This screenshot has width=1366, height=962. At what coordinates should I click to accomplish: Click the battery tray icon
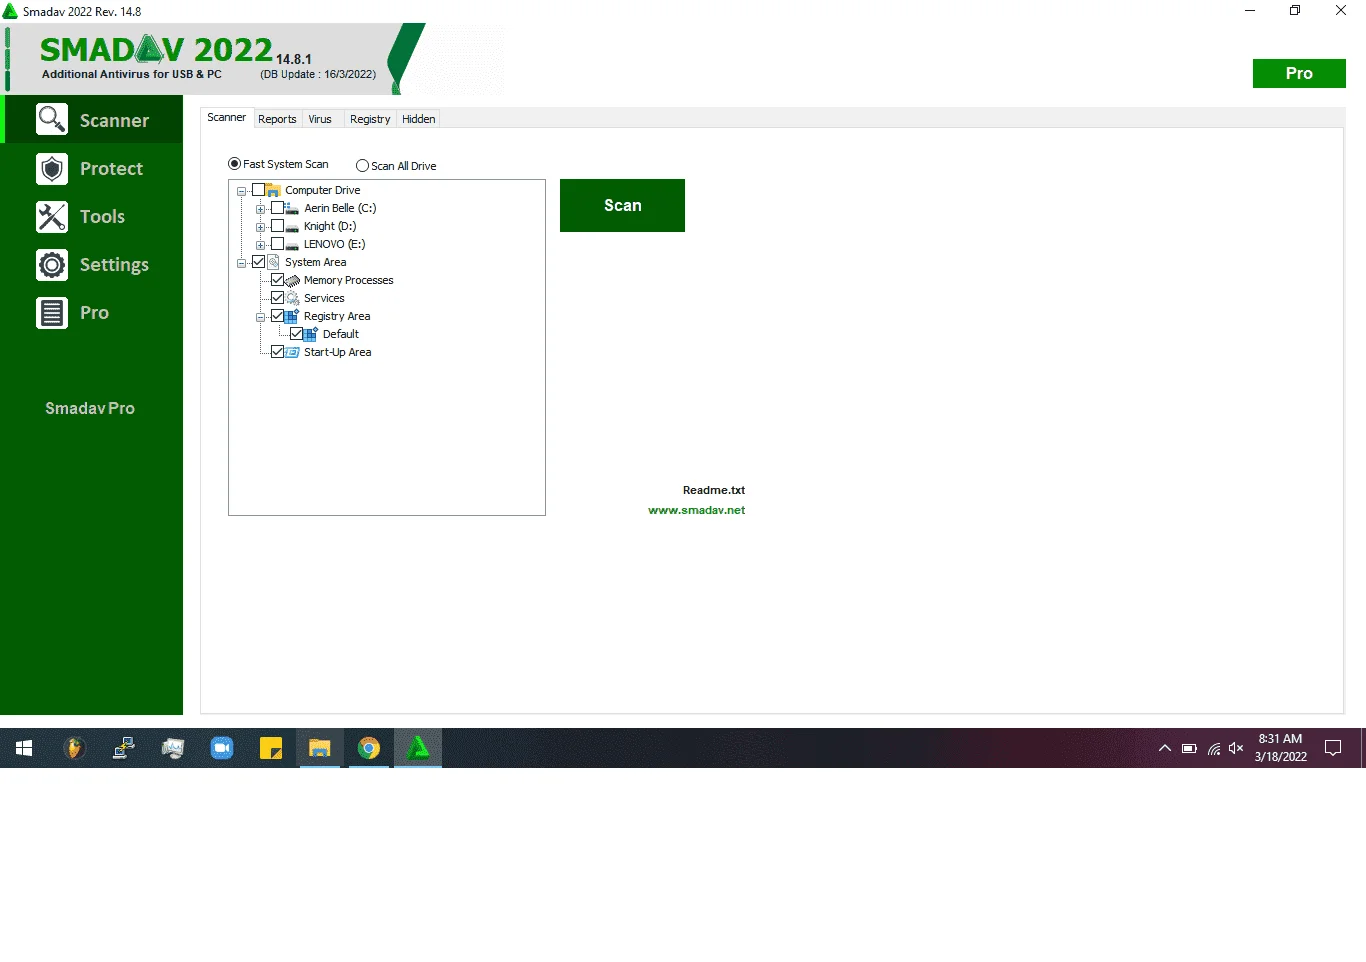tap(1189, 748)
